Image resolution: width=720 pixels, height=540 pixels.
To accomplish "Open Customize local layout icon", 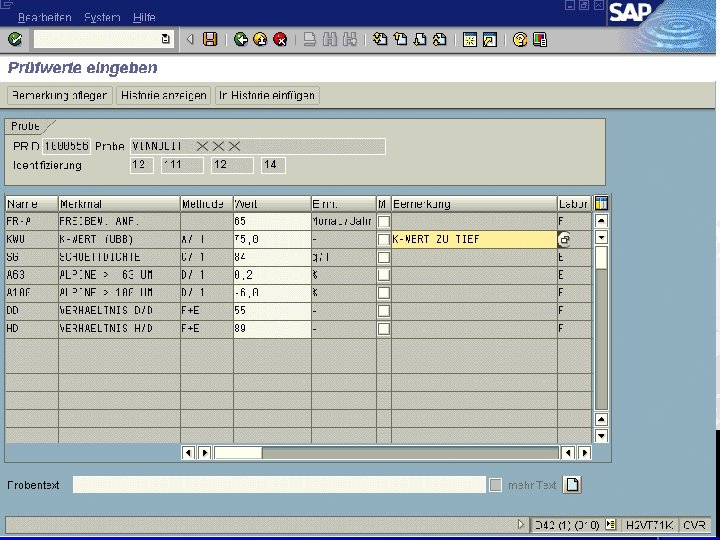I will (x=540, y=39).
